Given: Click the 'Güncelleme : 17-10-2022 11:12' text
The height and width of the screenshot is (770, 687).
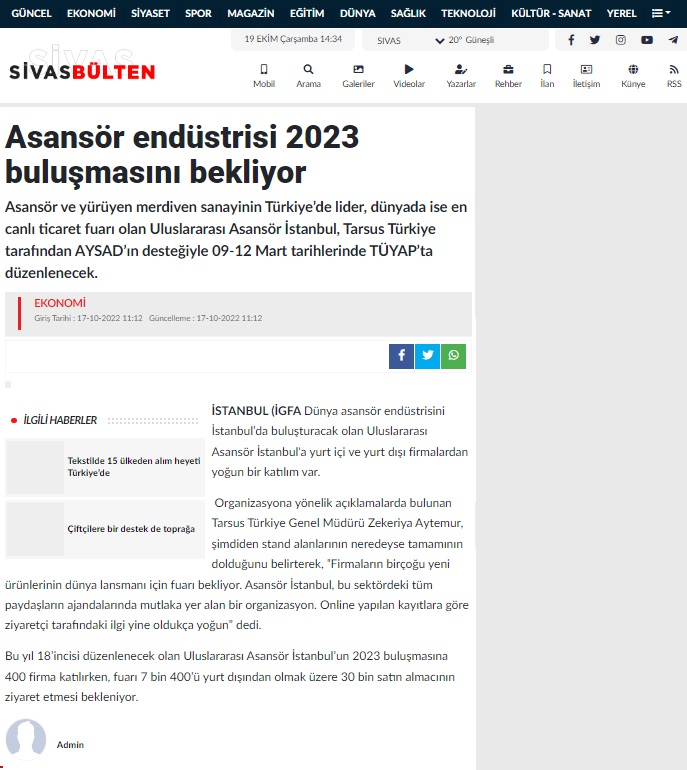Looking at the screenshot, I should [205, 318].
